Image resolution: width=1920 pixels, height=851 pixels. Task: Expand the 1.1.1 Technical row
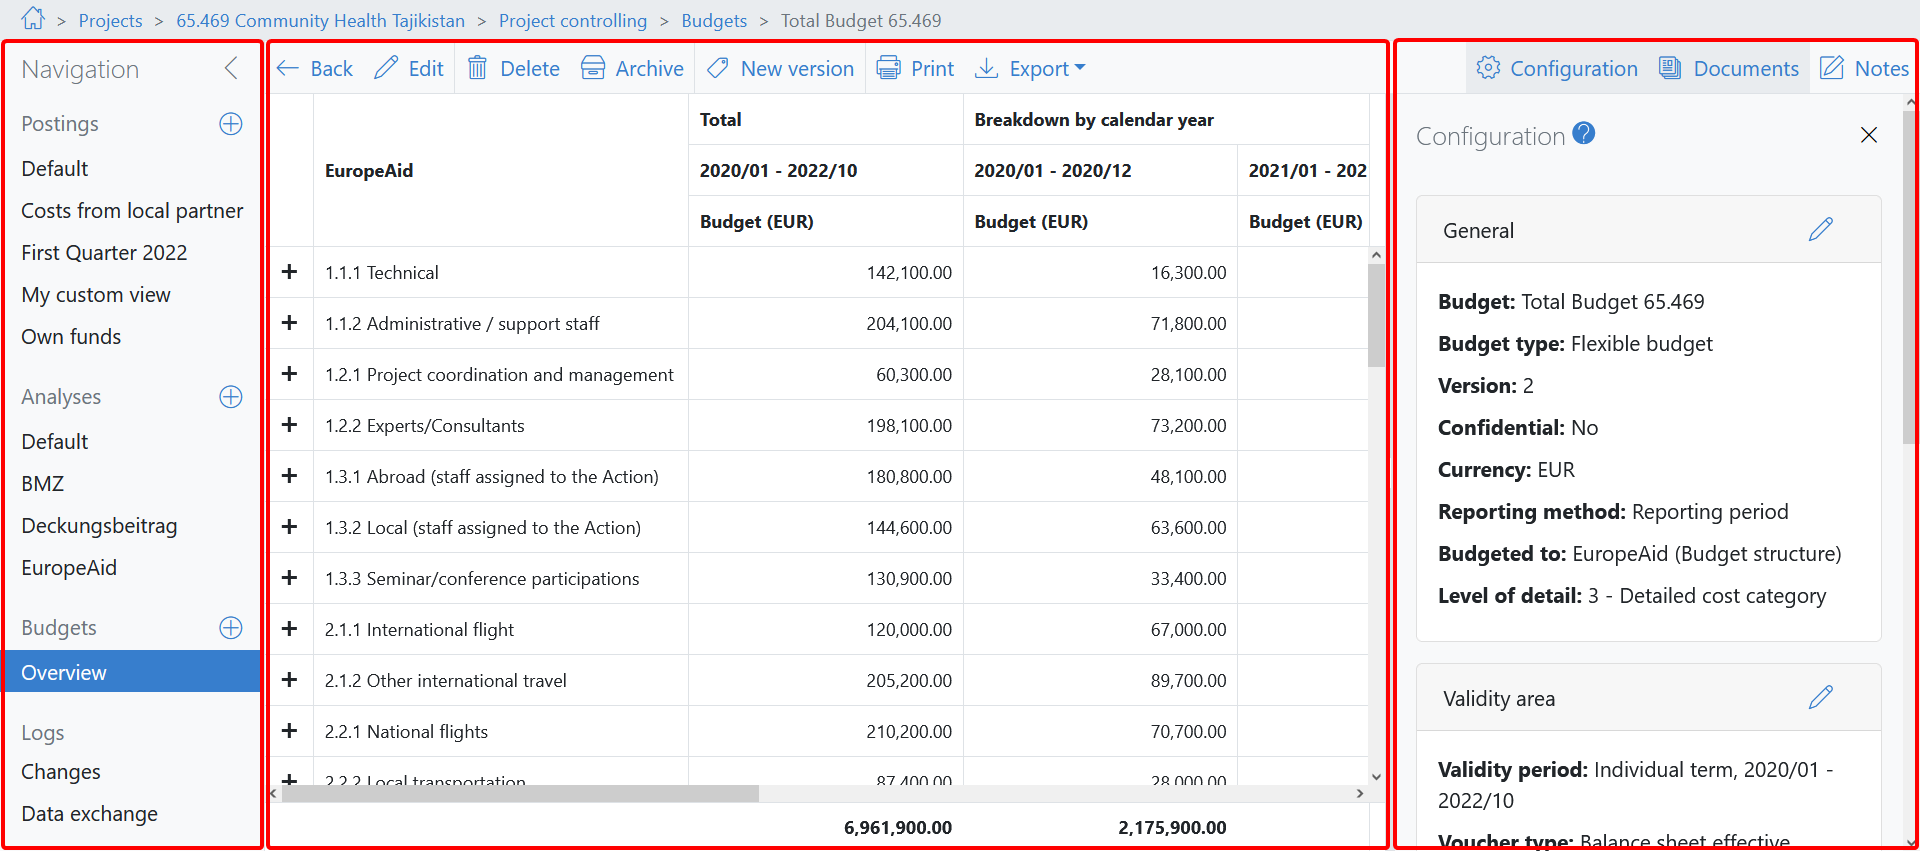[x=290, y=272]
